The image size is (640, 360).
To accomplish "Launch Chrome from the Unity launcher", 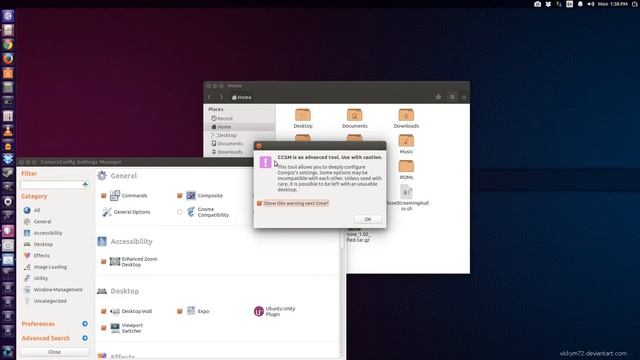I will pos(8,44).
